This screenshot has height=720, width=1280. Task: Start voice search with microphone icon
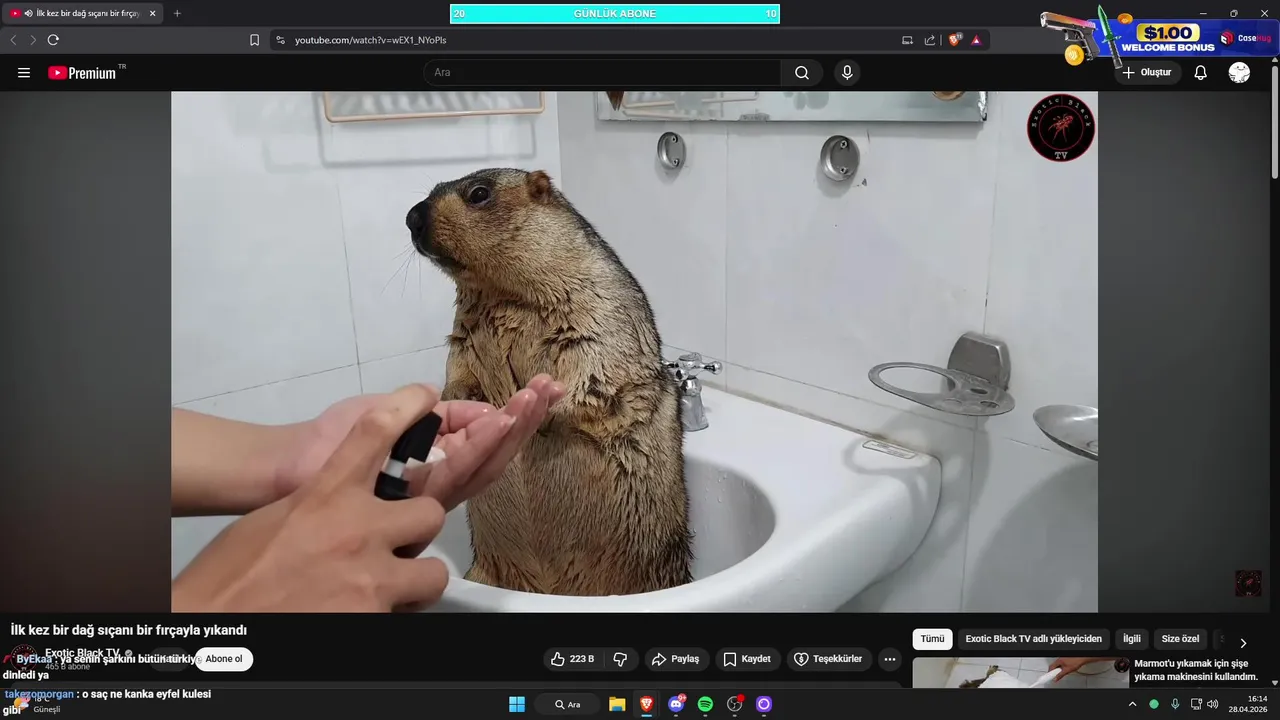point(847,73)
